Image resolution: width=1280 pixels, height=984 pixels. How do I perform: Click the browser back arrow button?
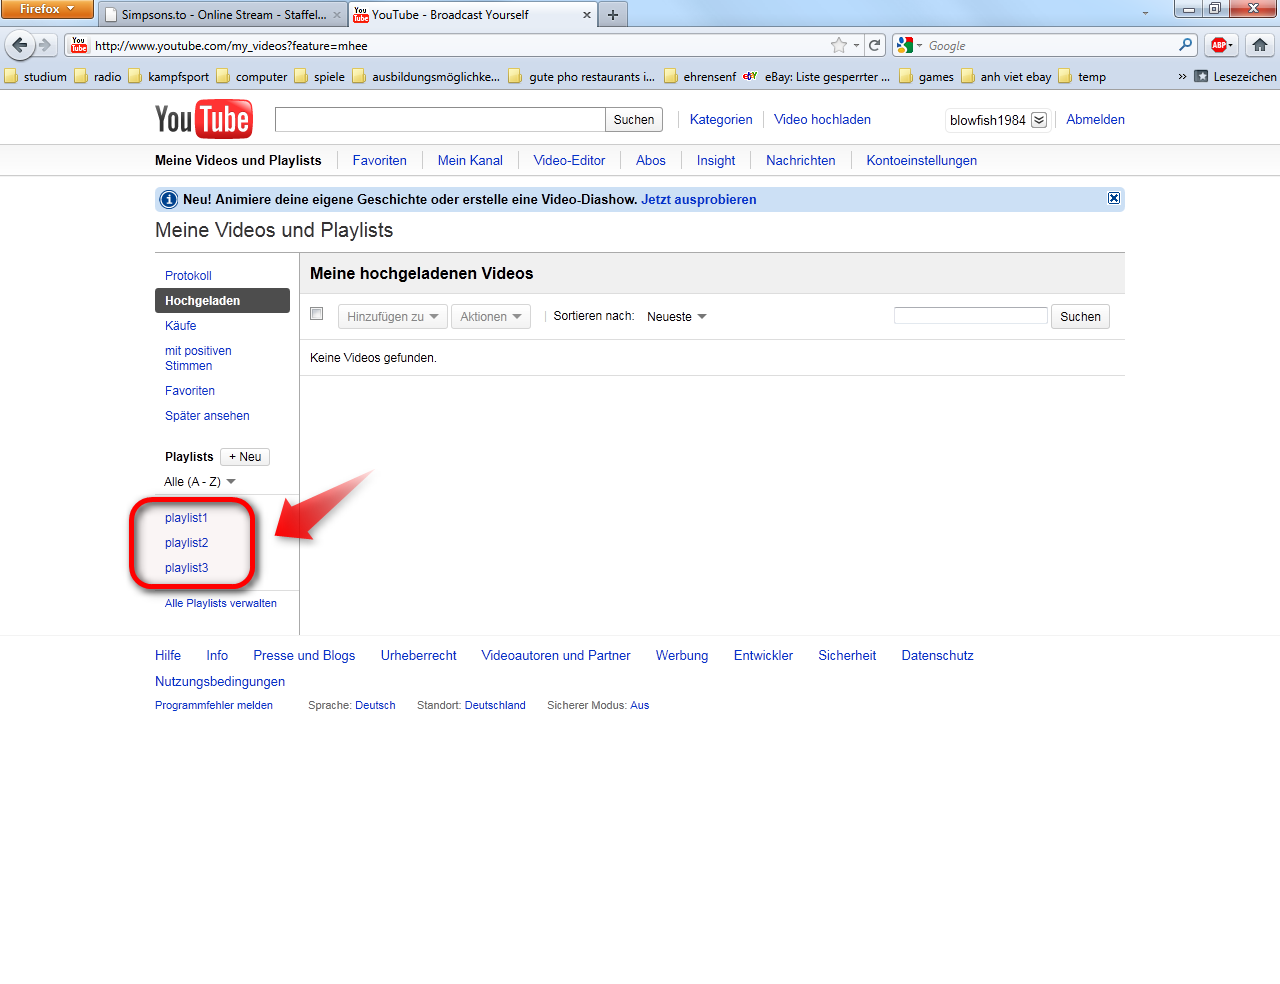[20, 45]
